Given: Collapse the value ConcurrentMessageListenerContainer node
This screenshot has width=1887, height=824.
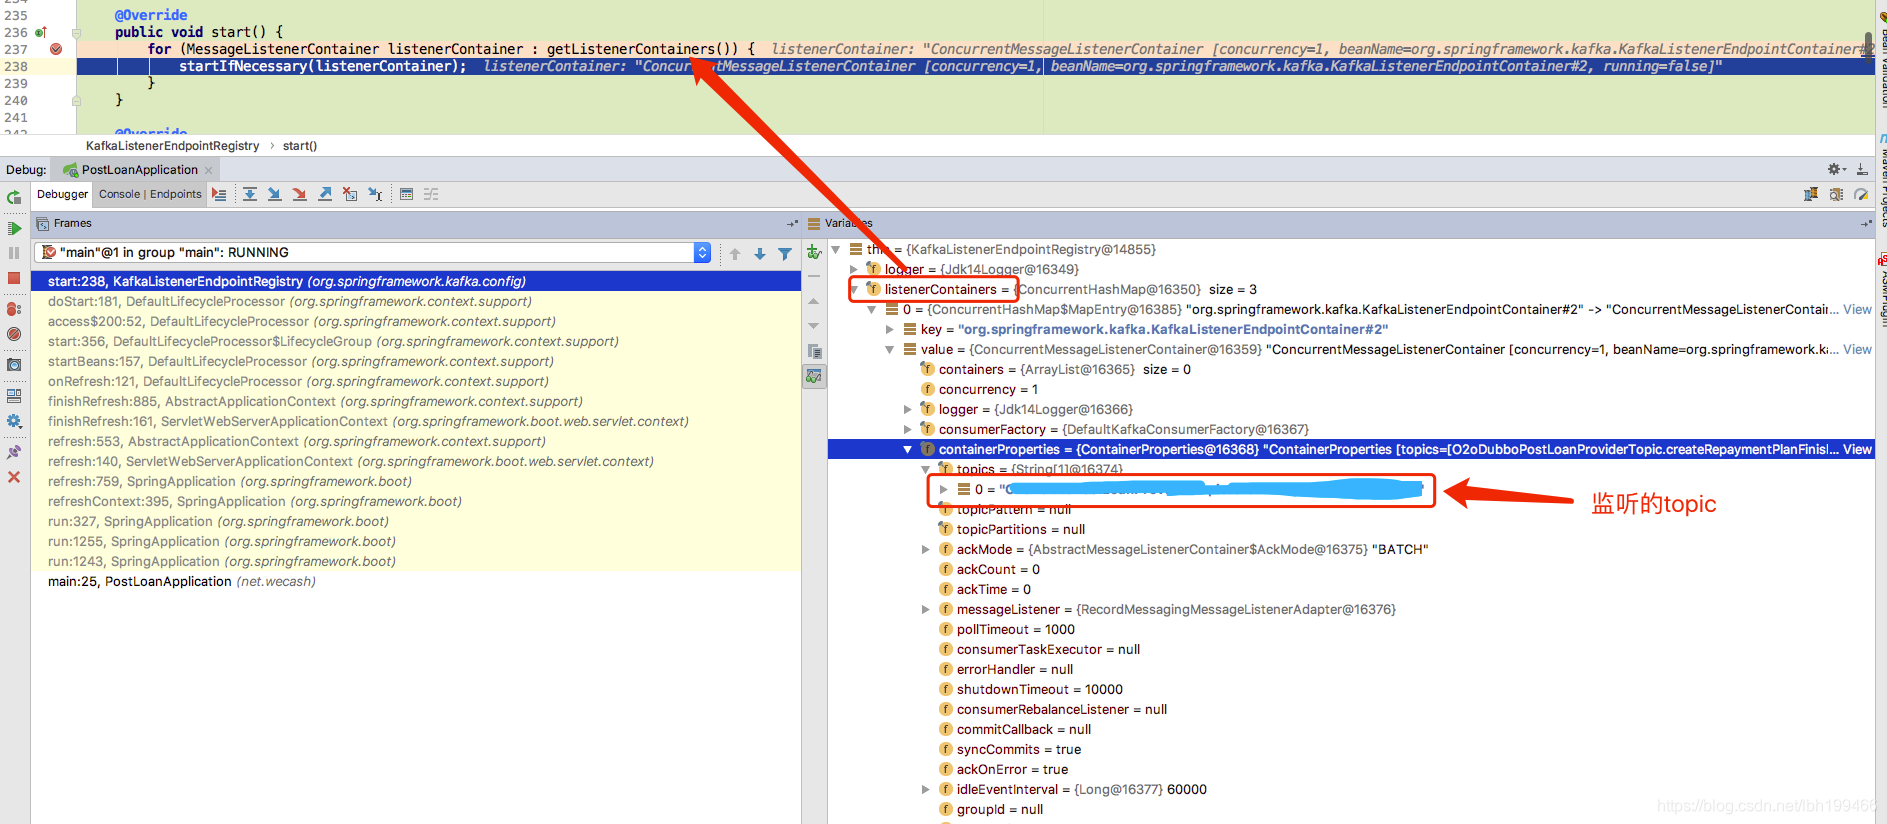Looking at the screenshot, I should pyautogui.click(x=890, y=350).
